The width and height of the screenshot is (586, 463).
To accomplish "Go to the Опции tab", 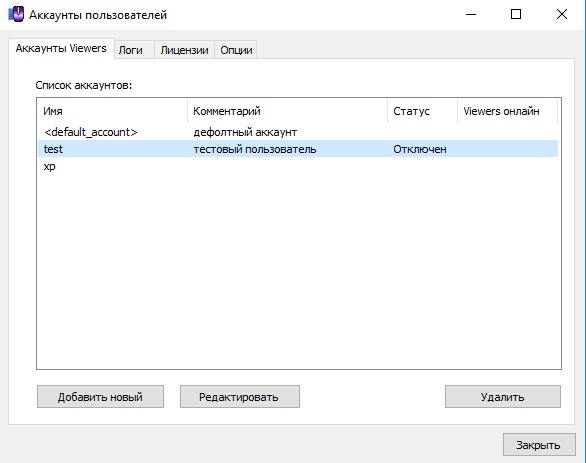I will click(236, 50).
